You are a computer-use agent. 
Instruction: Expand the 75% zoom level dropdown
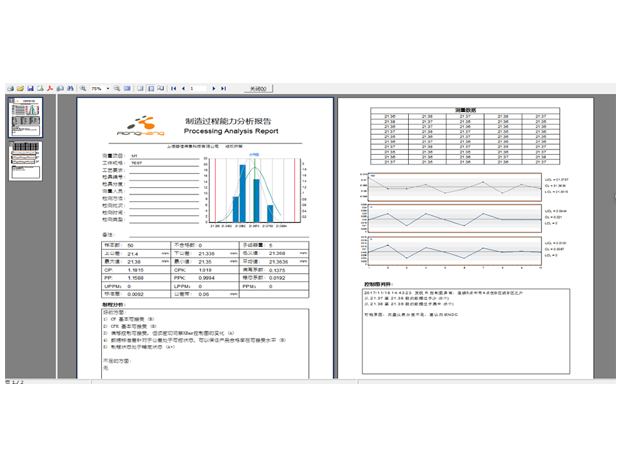coord(107,88)
